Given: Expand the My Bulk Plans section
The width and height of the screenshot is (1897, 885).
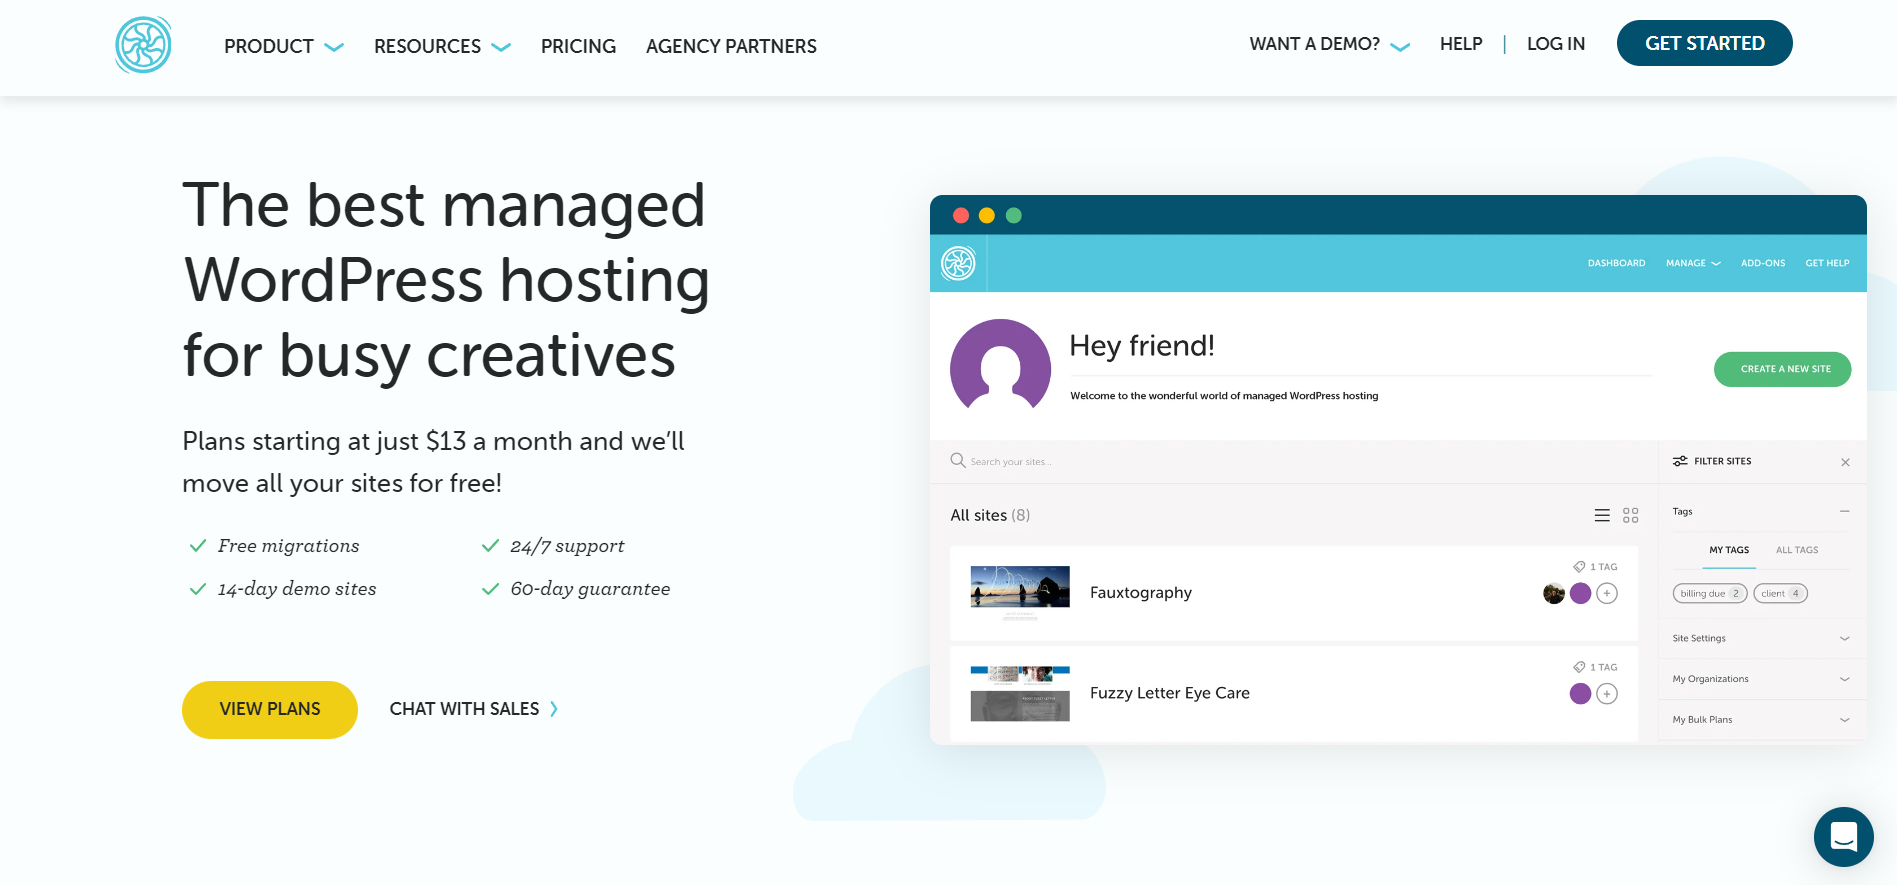Looking at the screenshot, I should [1760, 720].
